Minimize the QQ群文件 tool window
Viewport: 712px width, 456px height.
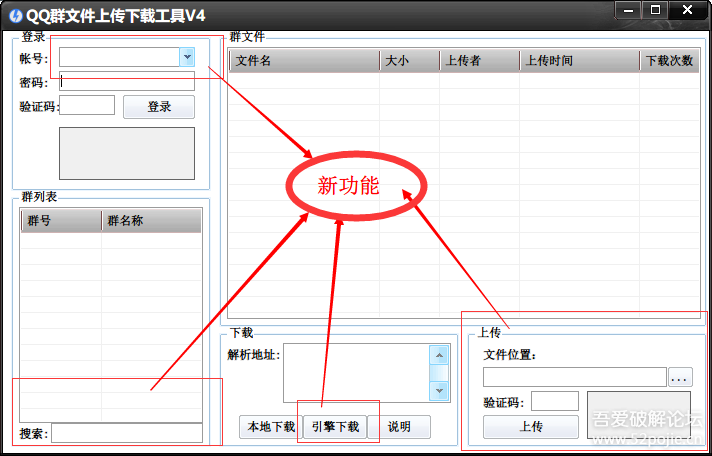point(628,10)
